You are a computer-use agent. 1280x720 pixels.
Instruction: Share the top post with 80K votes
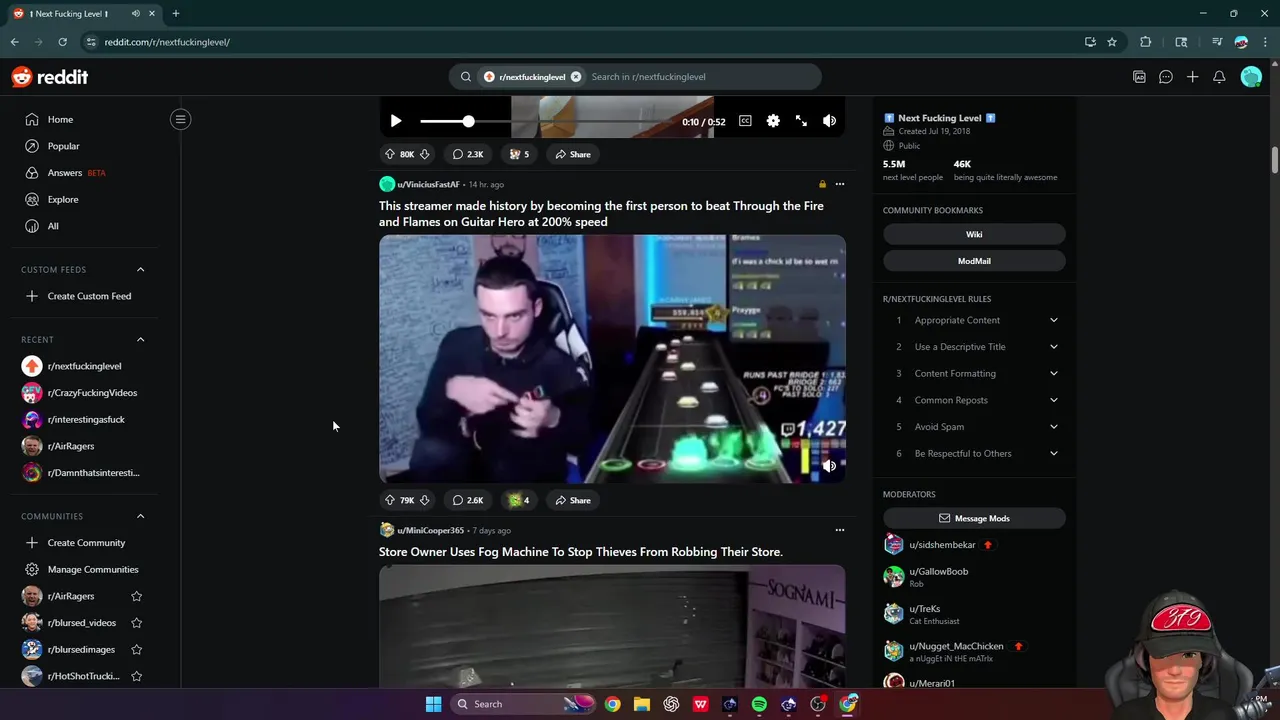[573, 154]
